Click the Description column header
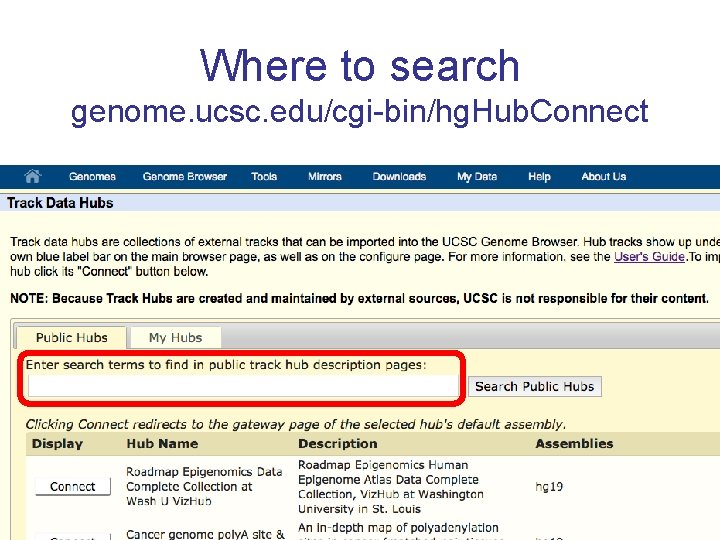Viewport: 720px width, 540px height. (338, 444)
